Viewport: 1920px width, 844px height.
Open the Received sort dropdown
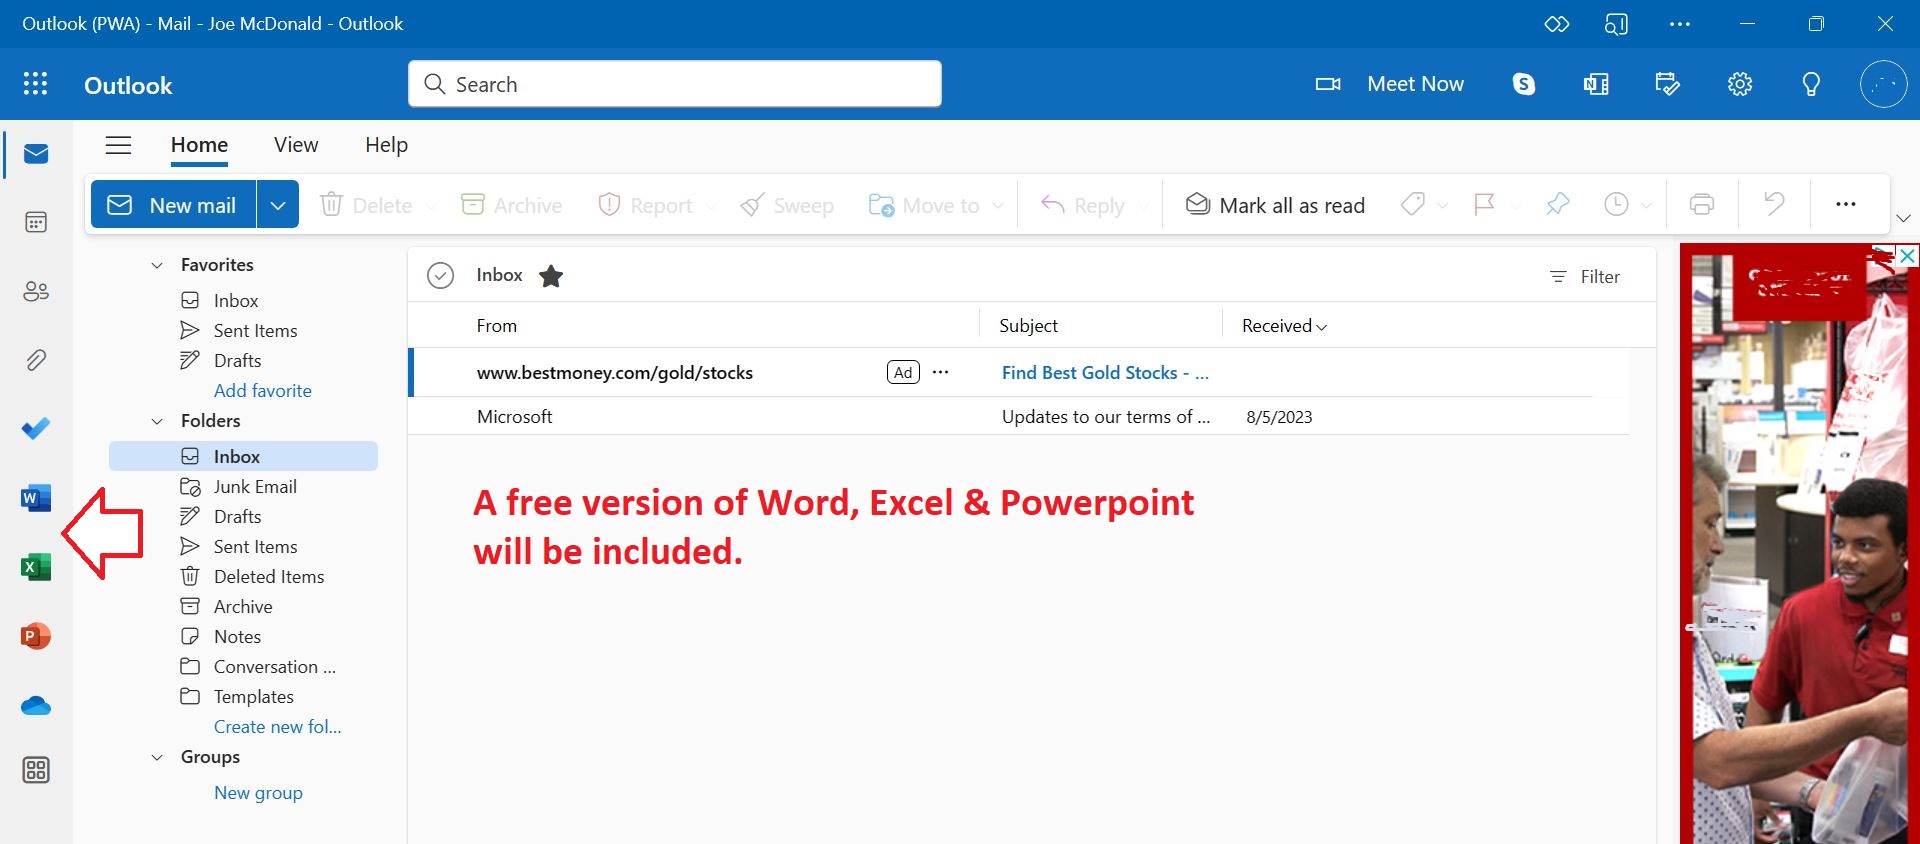[1284, 326]
